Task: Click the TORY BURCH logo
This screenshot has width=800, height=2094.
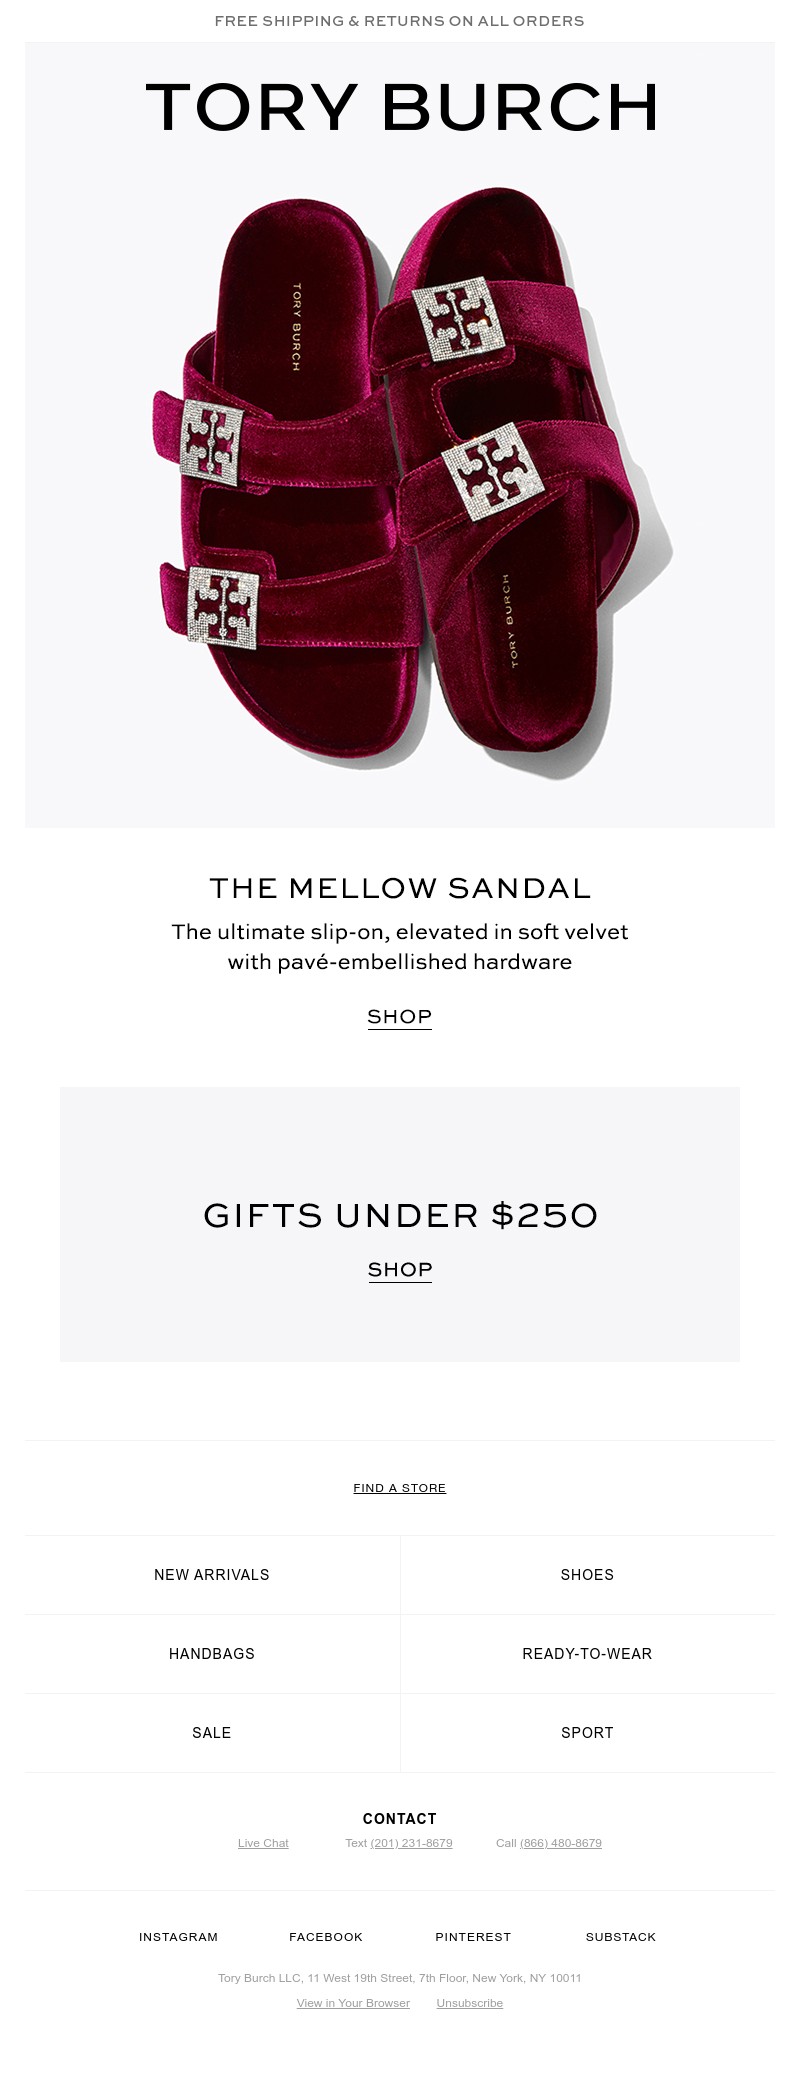Action: 399,106
